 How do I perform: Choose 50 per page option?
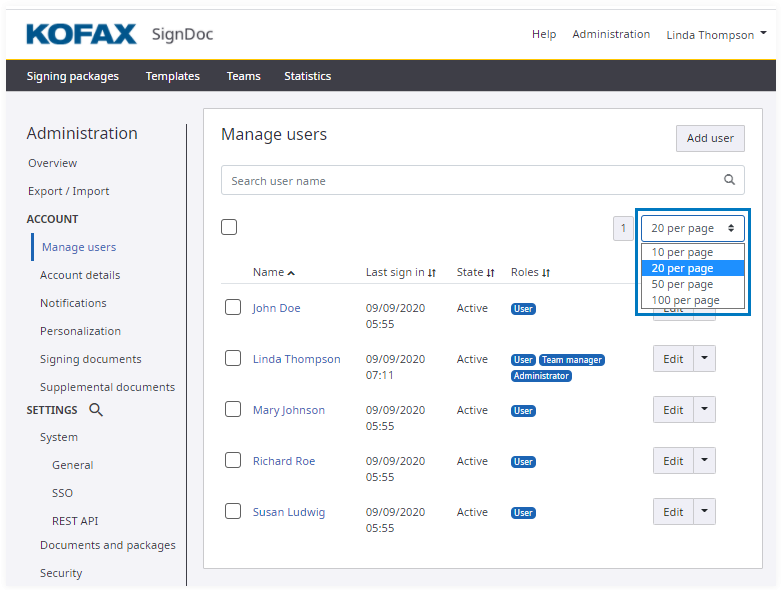682,284
